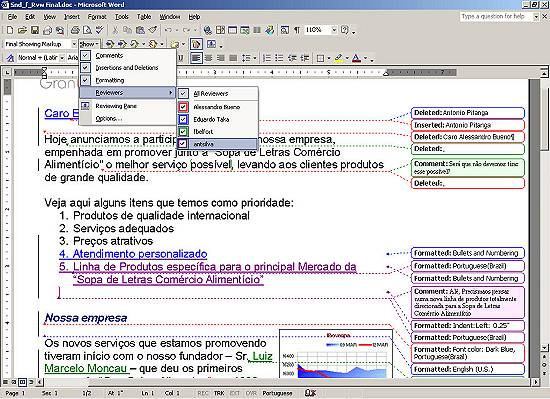The height and width of the screenshot is (399, 550).
Task: Insert a hyperlink with the globe icon
Action: tap(208, 30)
